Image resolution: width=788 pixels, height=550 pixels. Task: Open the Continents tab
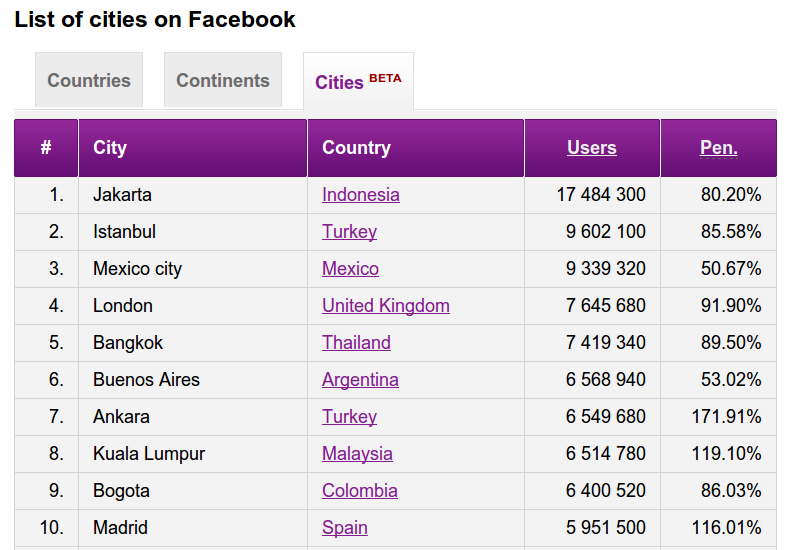(x=223, y=81)
